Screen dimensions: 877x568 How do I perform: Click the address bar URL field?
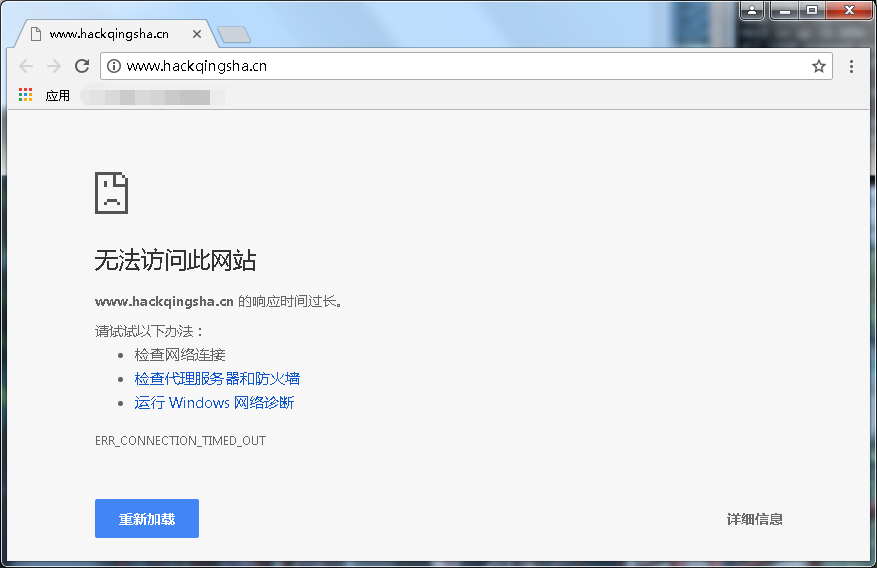[467, 66]
